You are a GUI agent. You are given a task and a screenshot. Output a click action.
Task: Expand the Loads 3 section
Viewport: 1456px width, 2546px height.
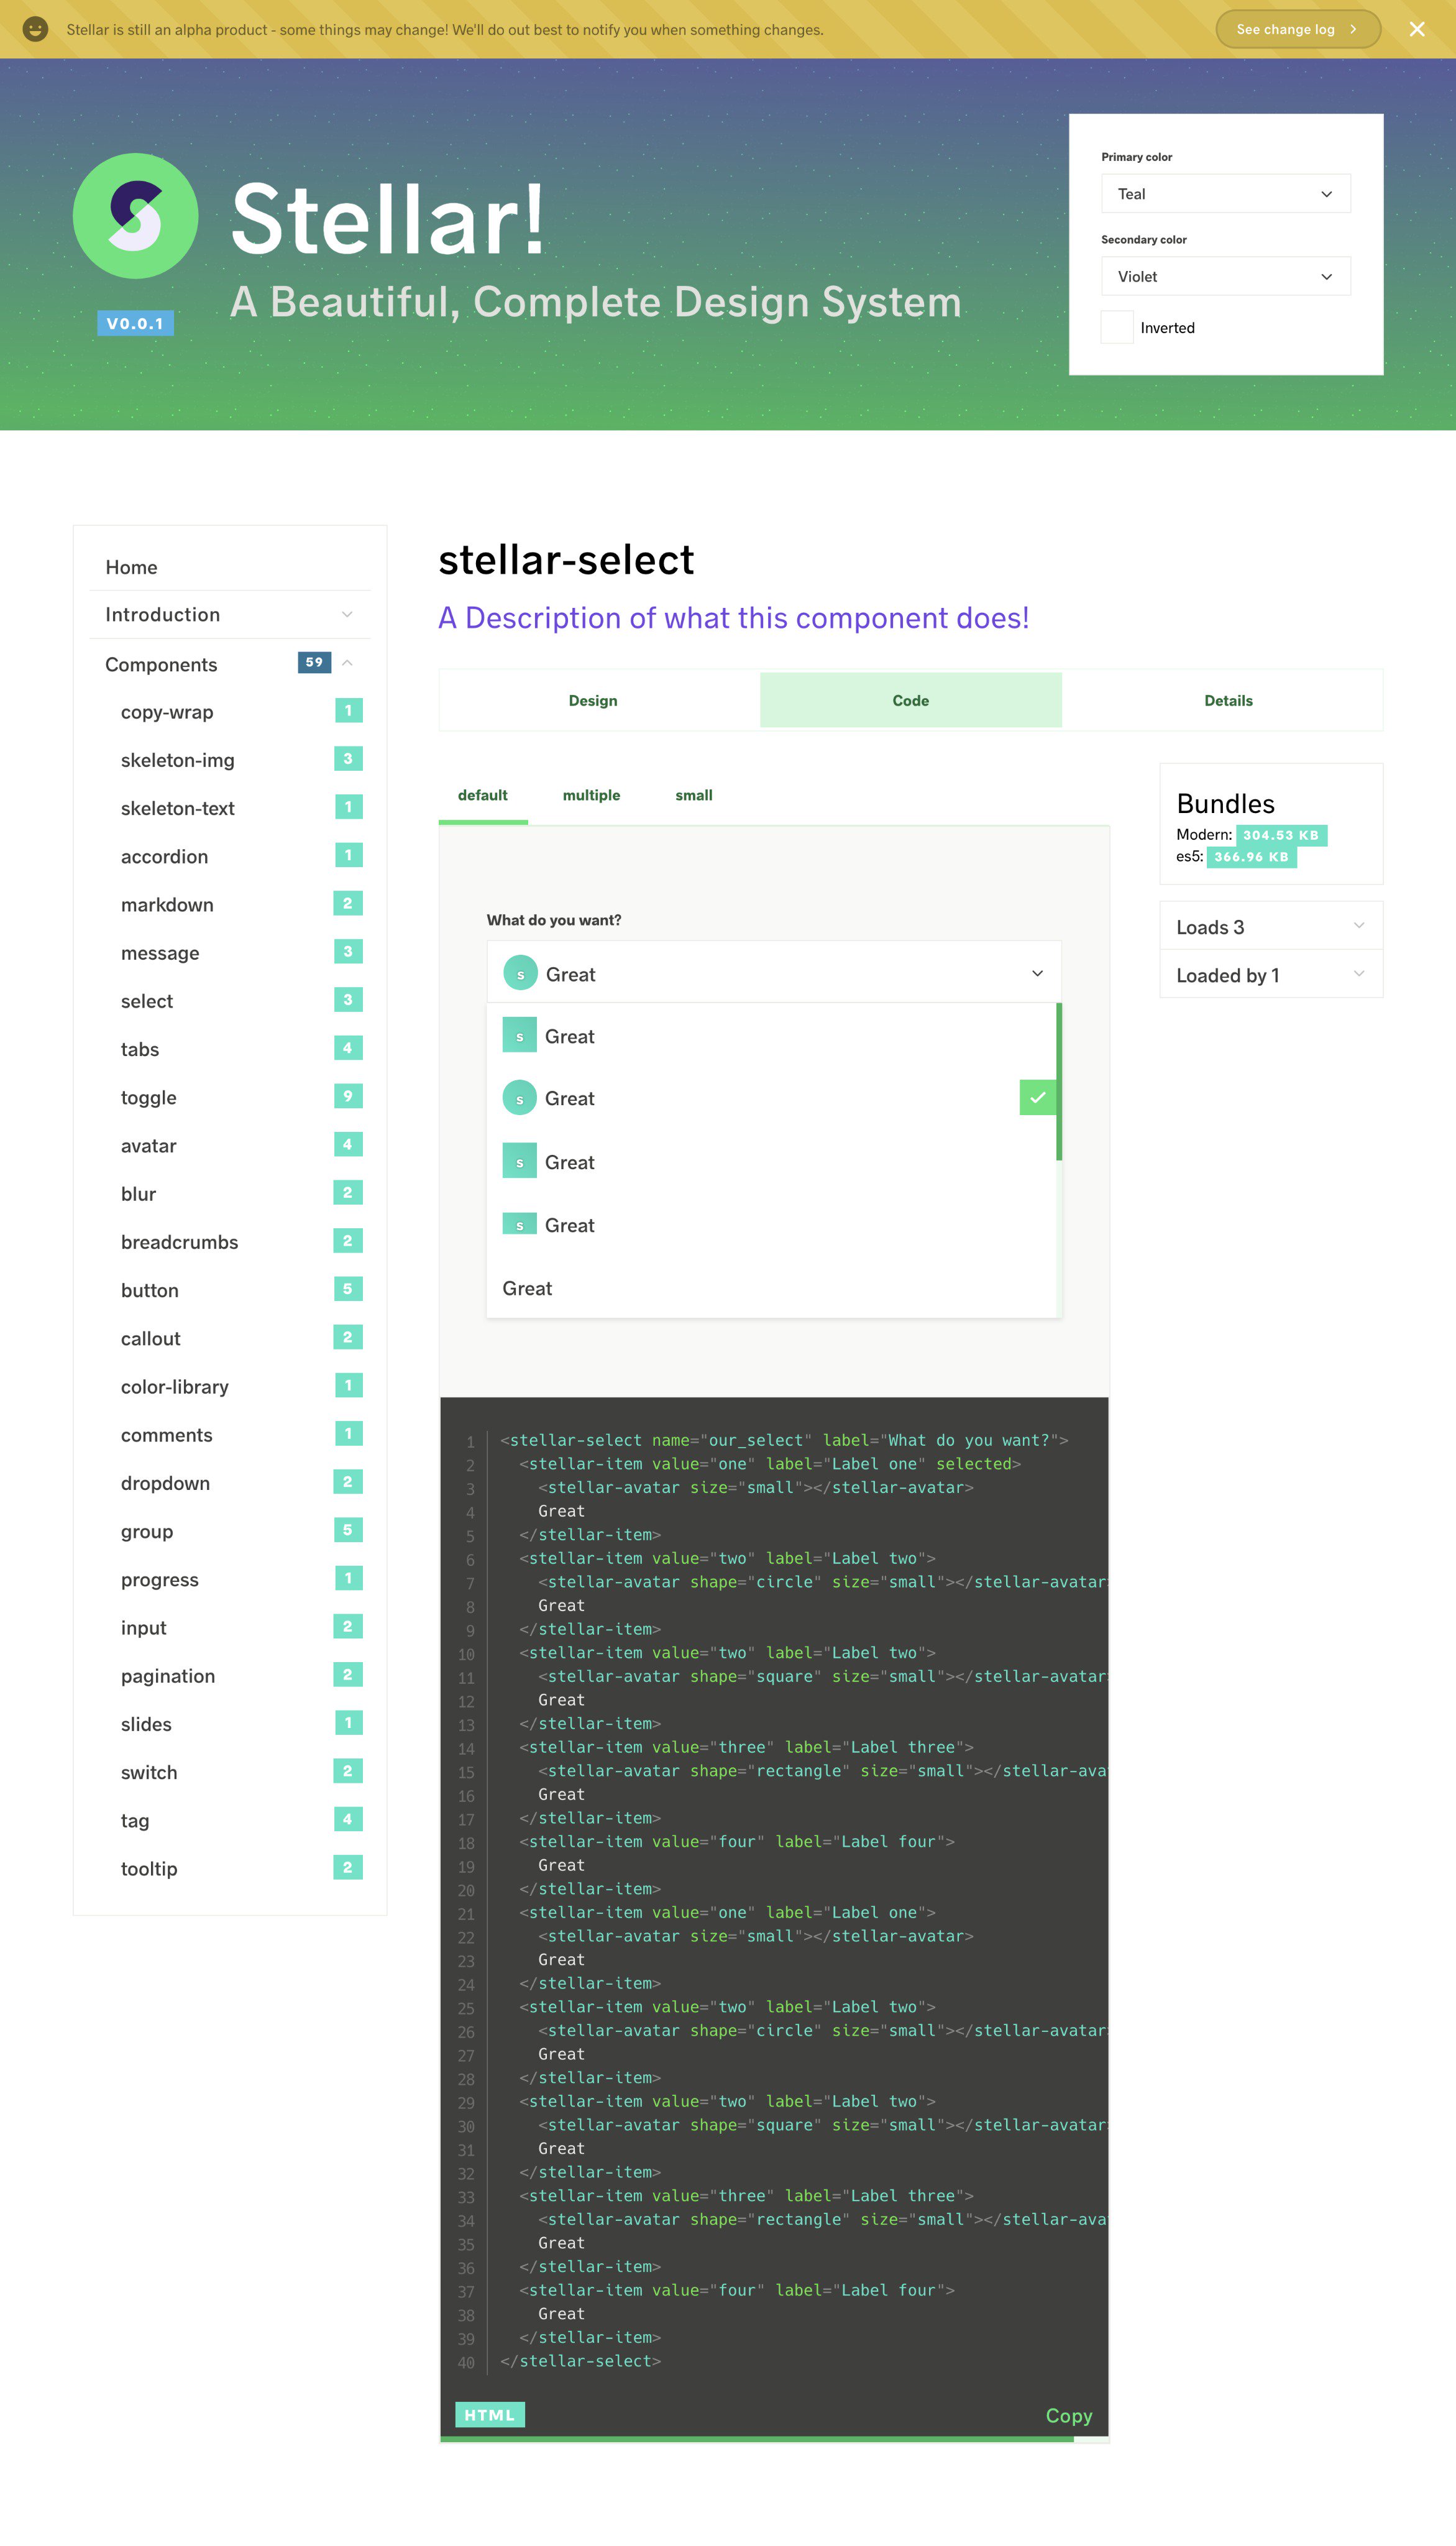pyautogui.click(x=1271, y=926)
